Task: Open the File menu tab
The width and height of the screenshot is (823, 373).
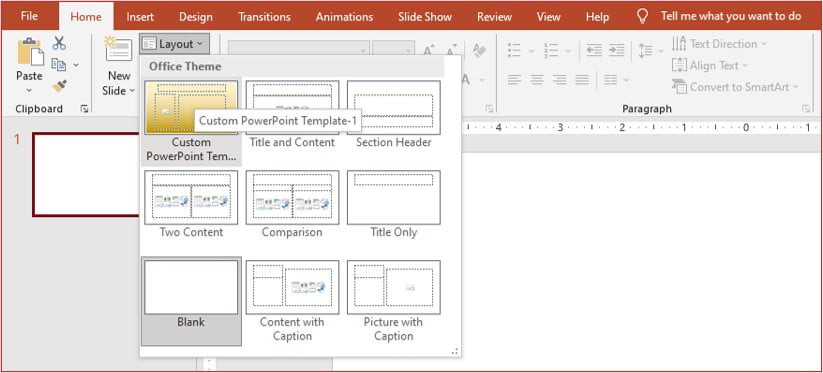Action: [x=29, y=16]
